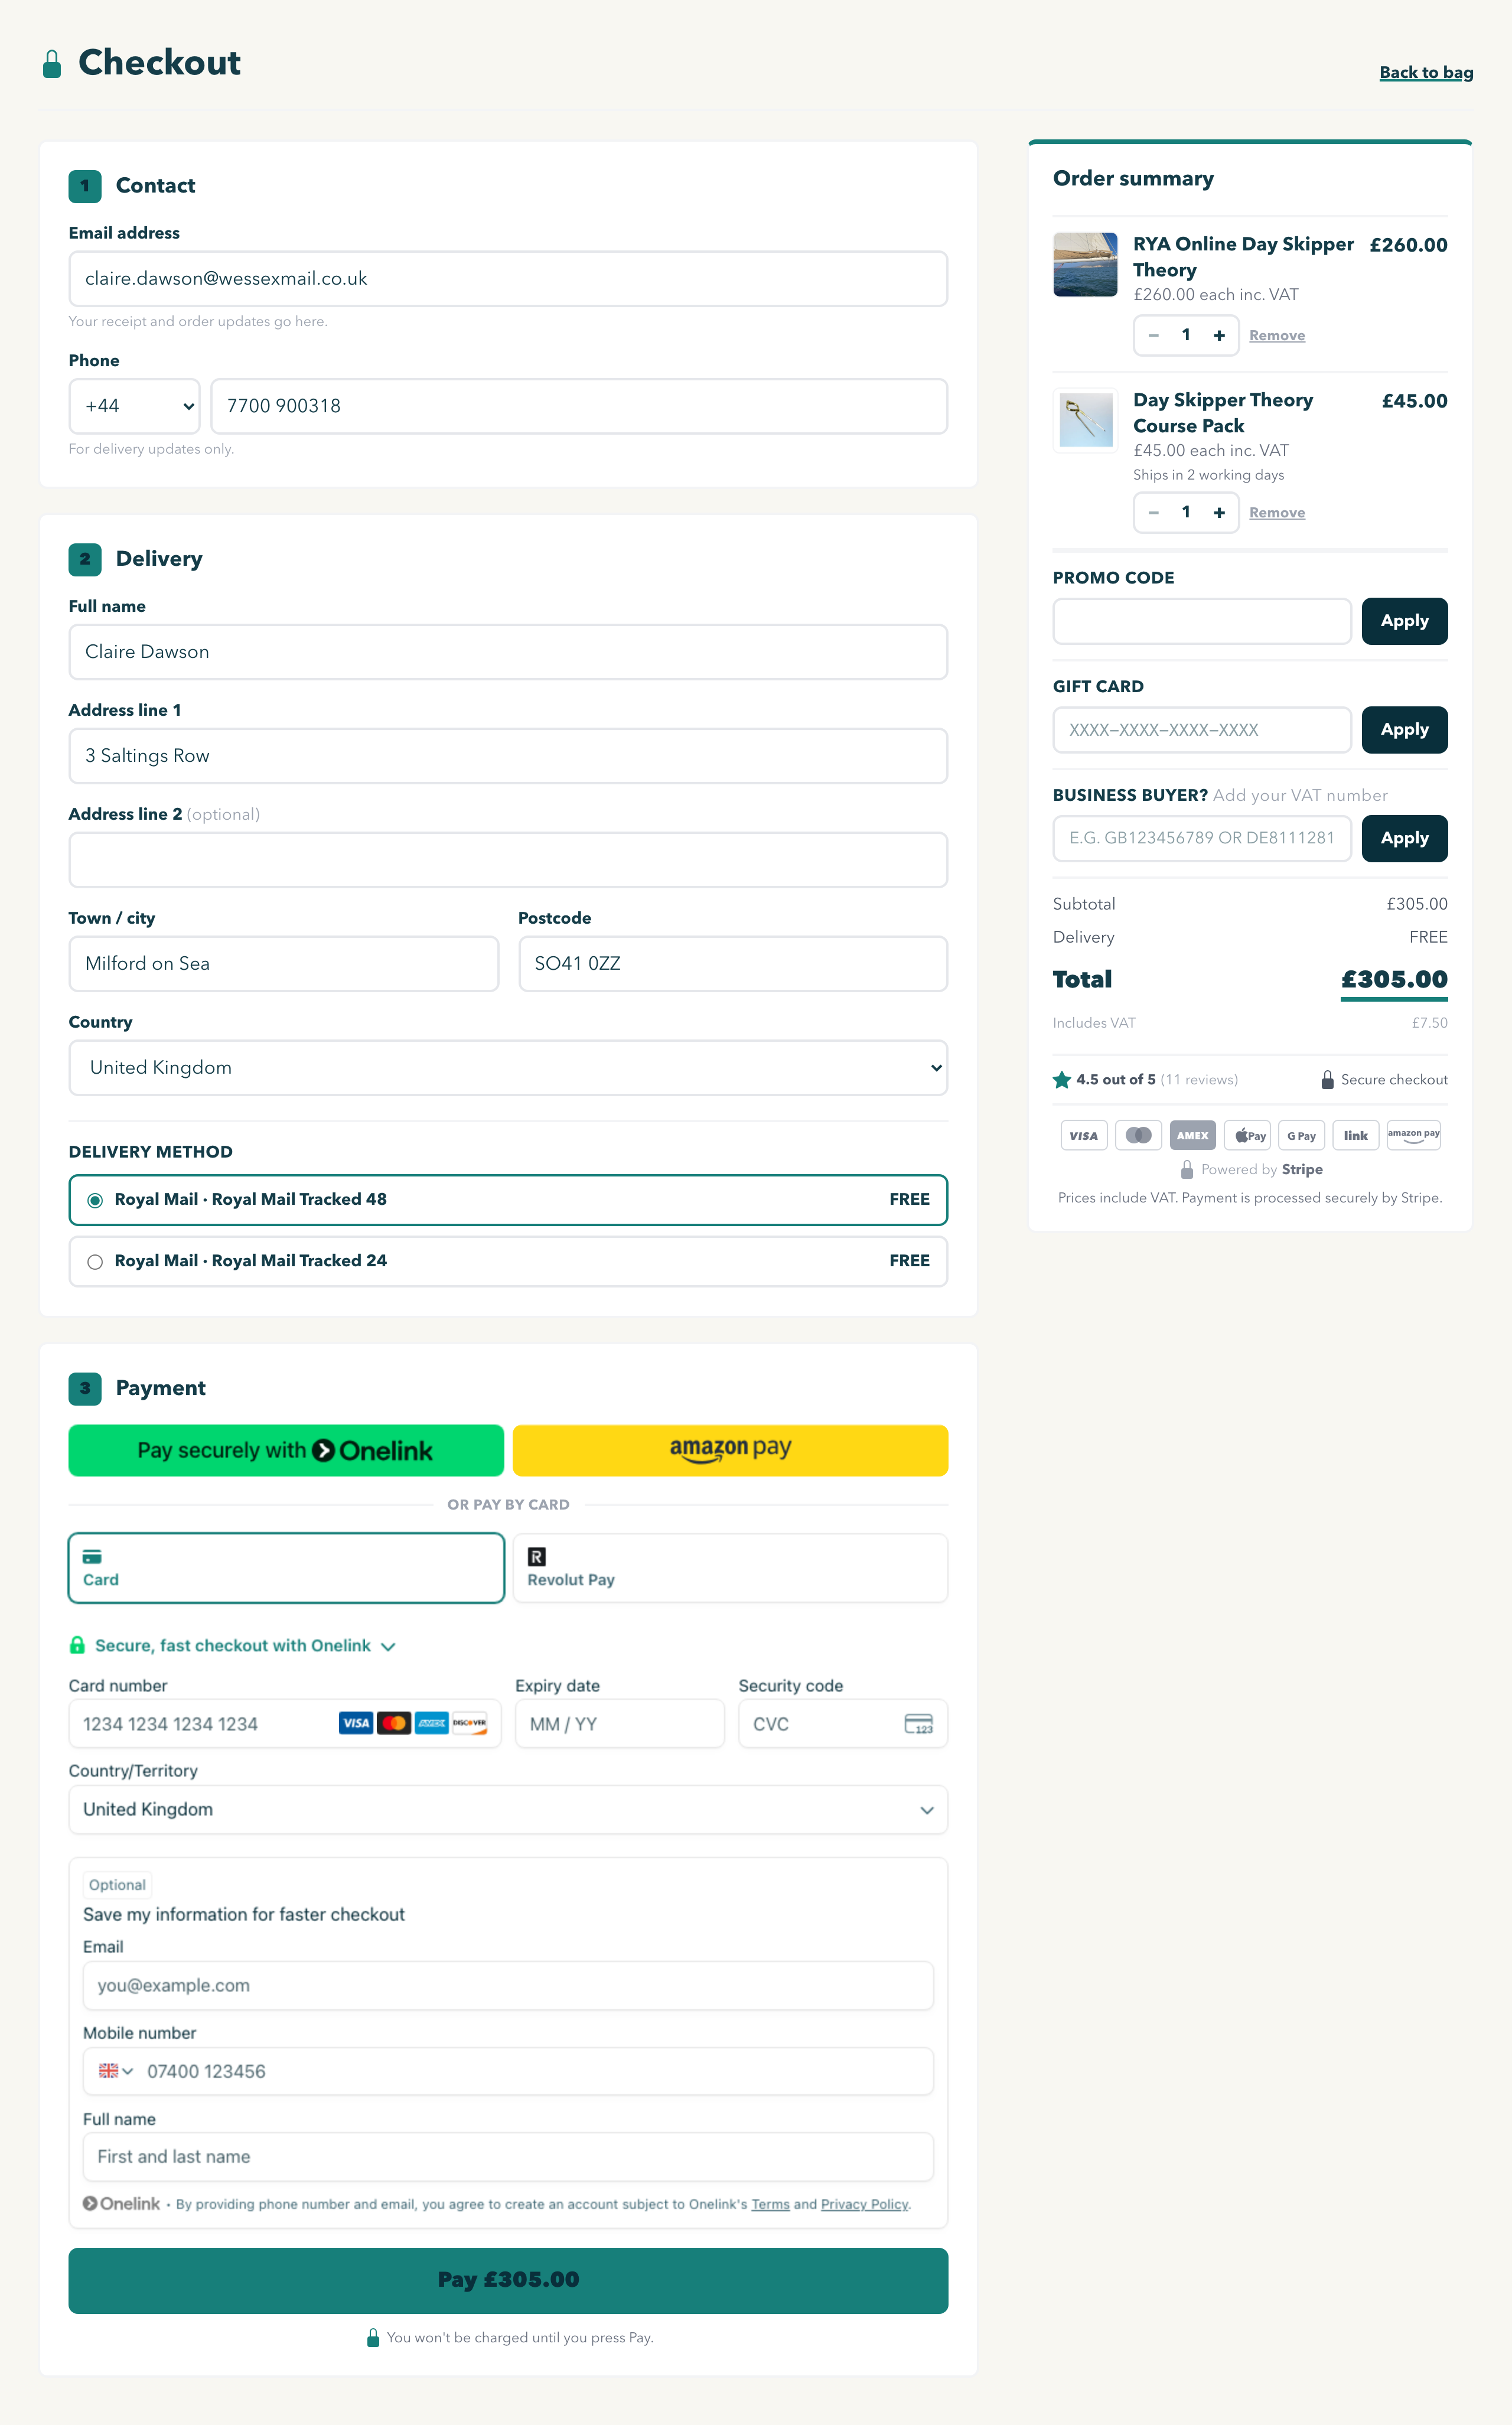Viewport: 1512px width, 2425px height.
Task: Apply the promo code
Action: (x=1404, y=621)
